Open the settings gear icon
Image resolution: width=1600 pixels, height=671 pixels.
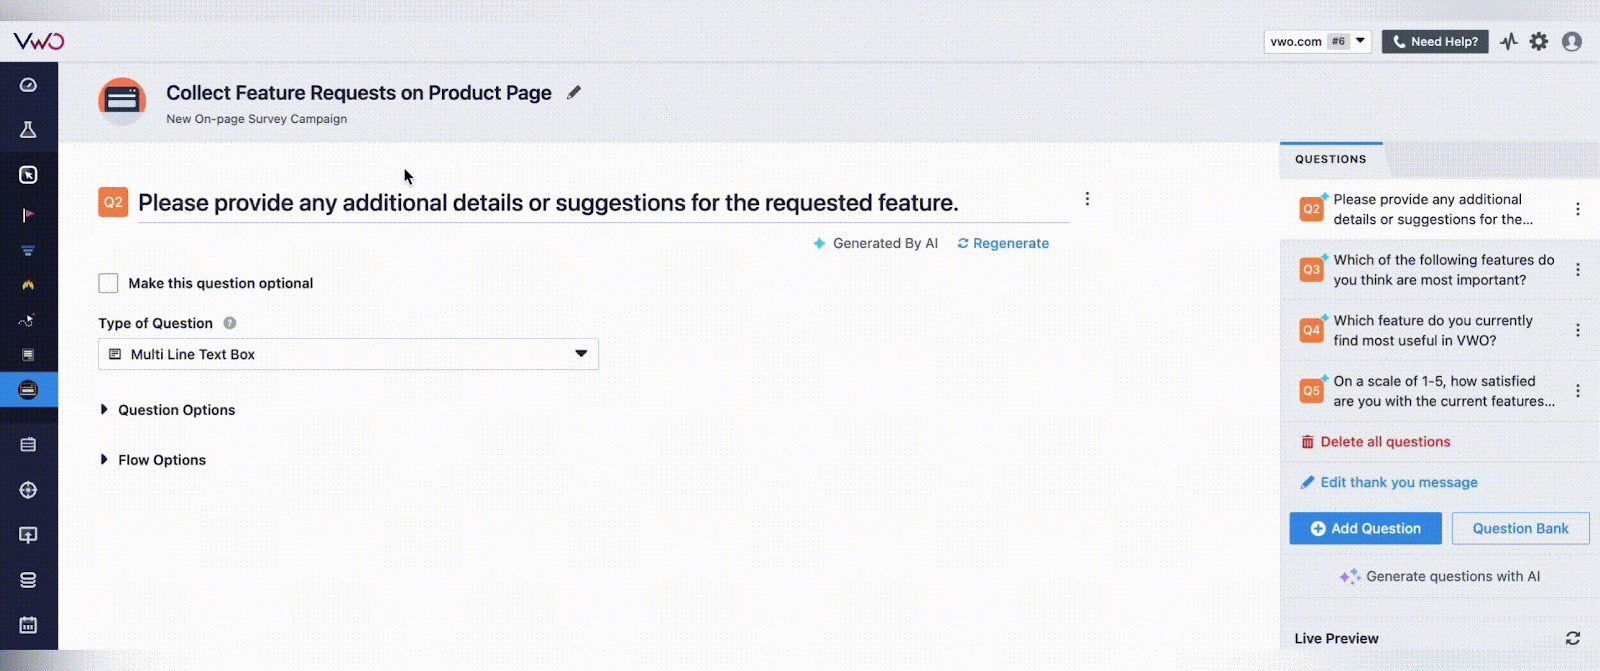pos(1539,41)
